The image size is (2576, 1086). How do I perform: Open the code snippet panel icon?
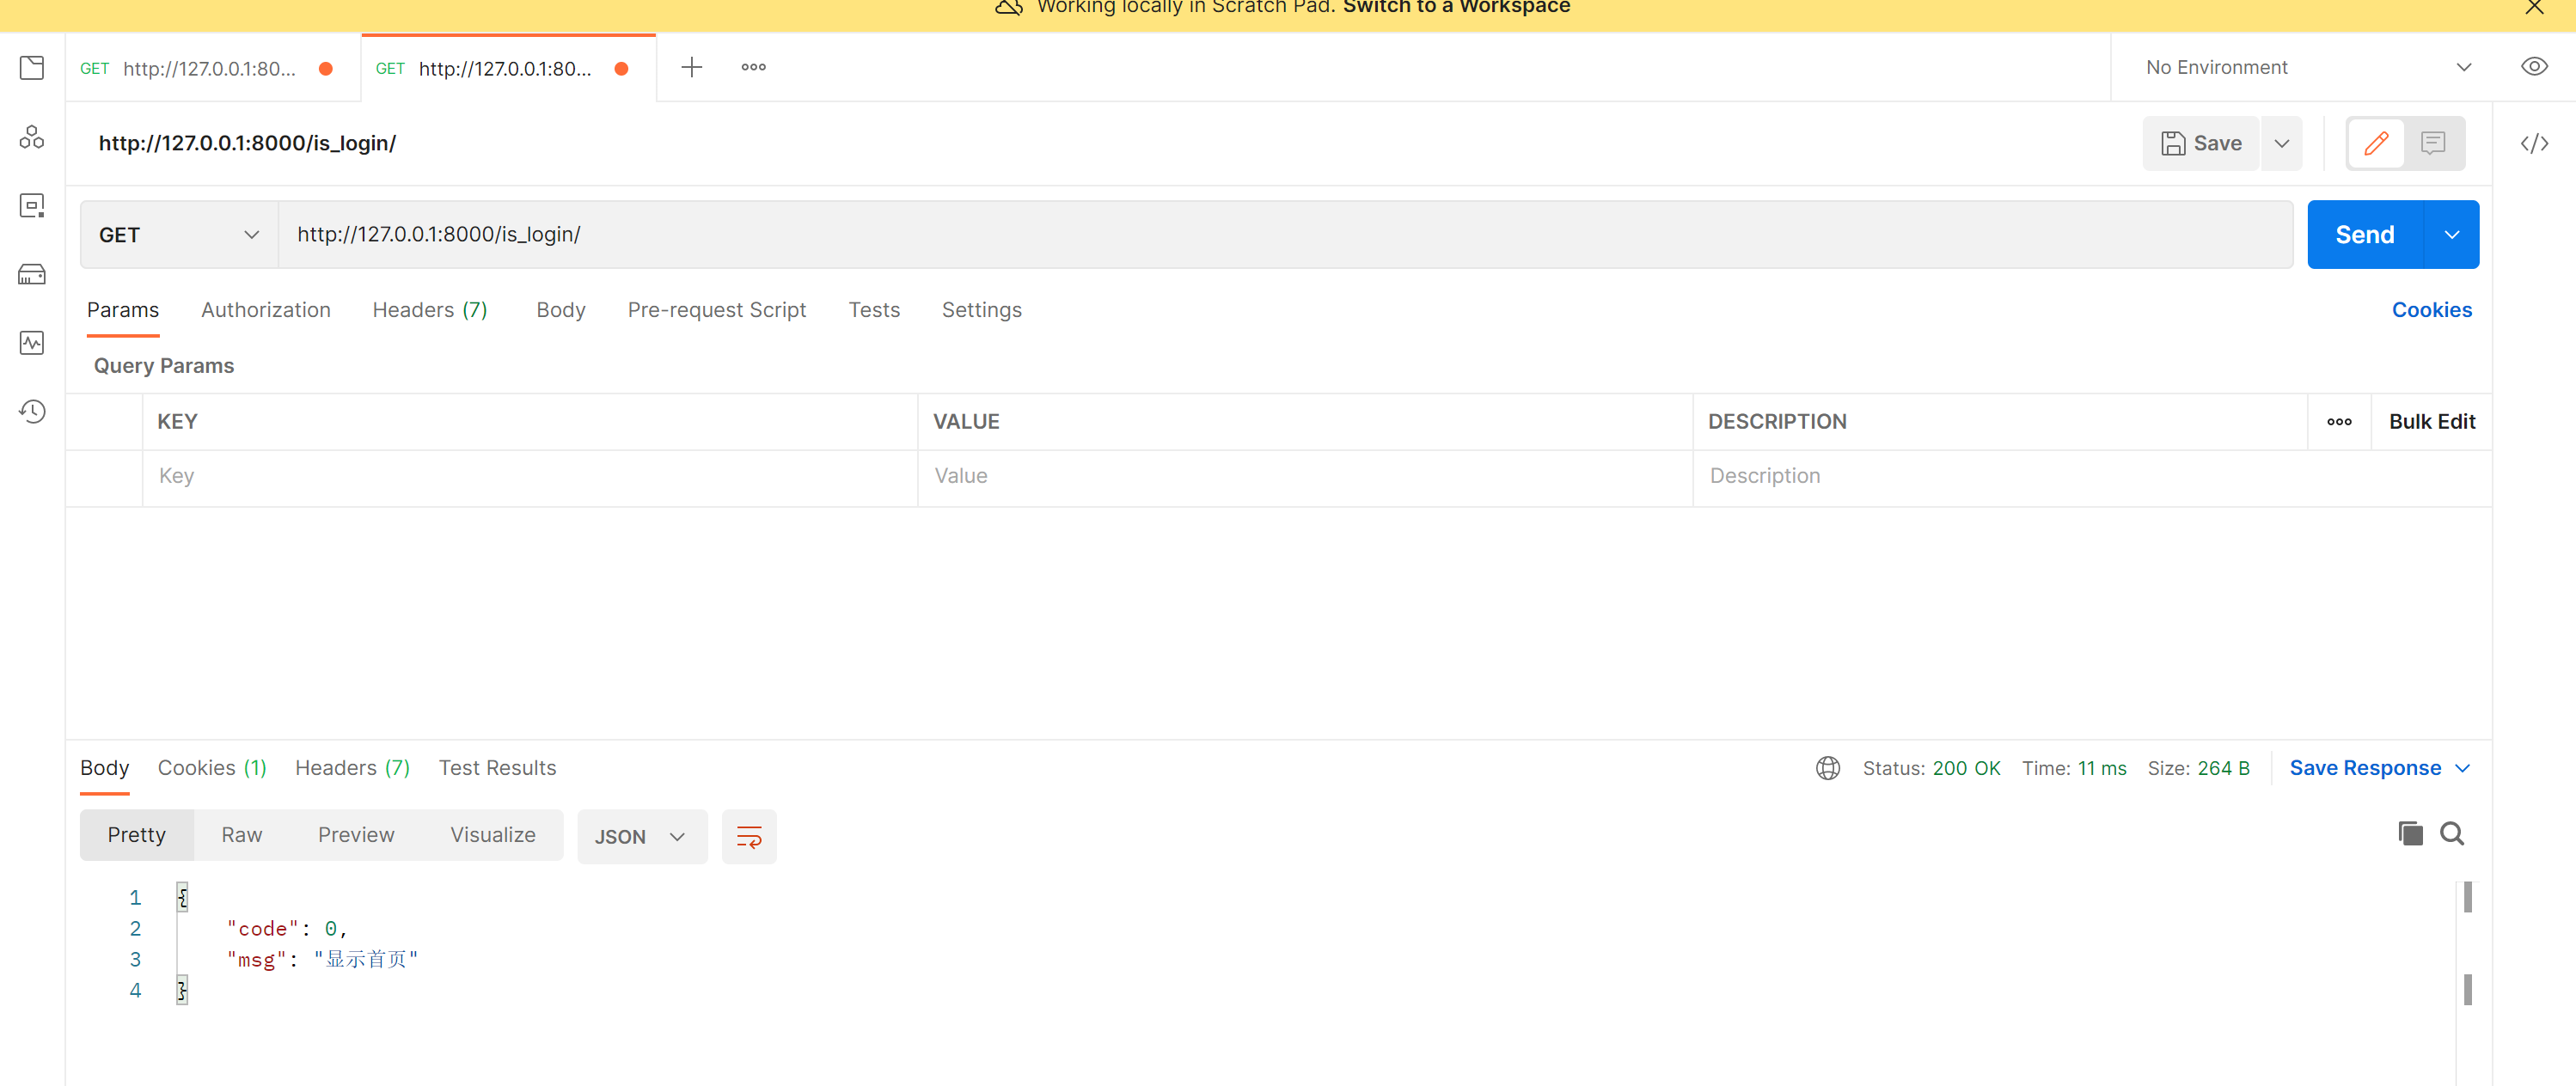(x=2533, y=144)
